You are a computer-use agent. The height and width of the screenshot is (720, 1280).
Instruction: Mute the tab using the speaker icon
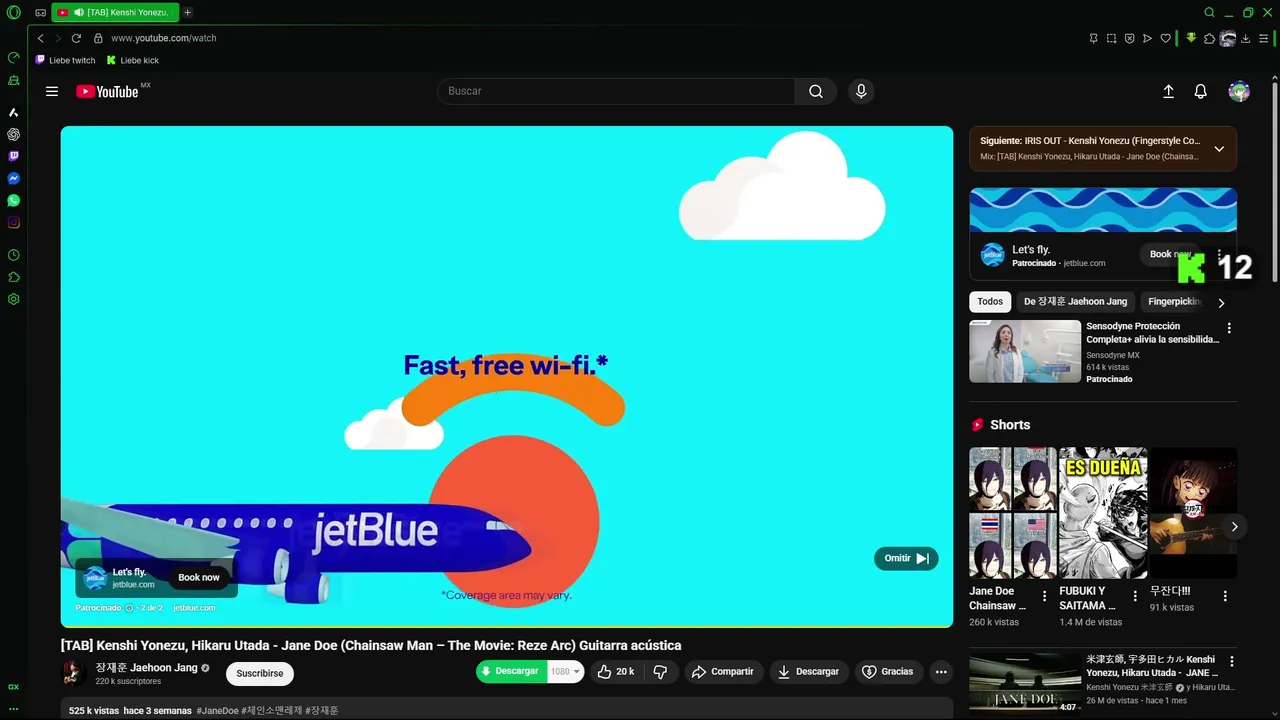(x=79, y=12)
